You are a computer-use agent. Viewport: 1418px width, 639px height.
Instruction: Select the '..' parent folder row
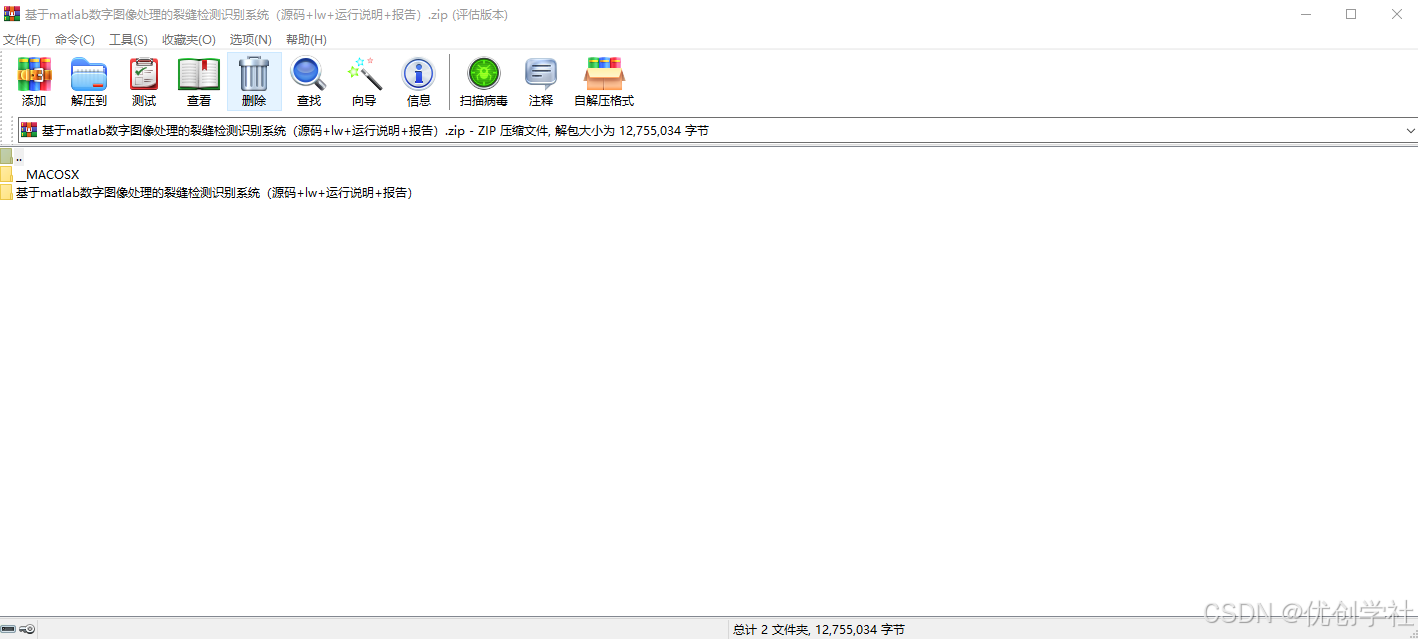point(12,156)
